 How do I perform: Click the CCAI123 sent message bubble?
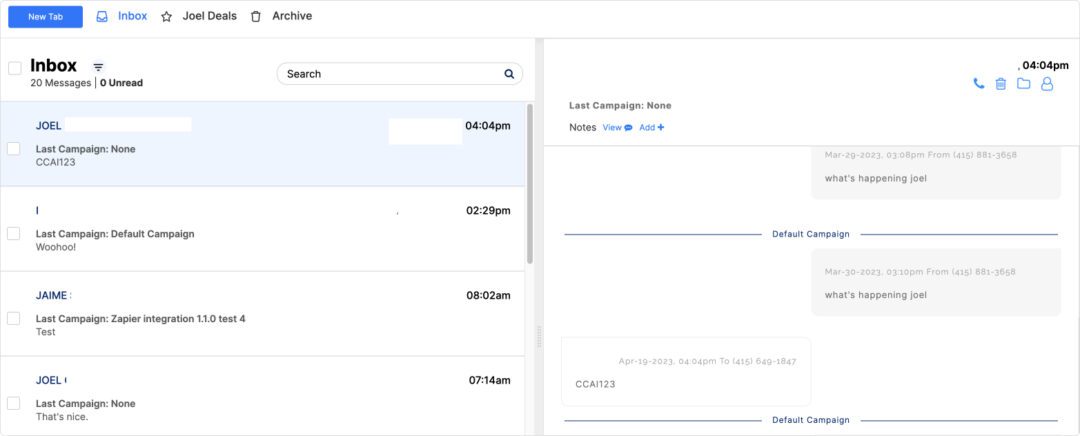[x=686, y=371]
